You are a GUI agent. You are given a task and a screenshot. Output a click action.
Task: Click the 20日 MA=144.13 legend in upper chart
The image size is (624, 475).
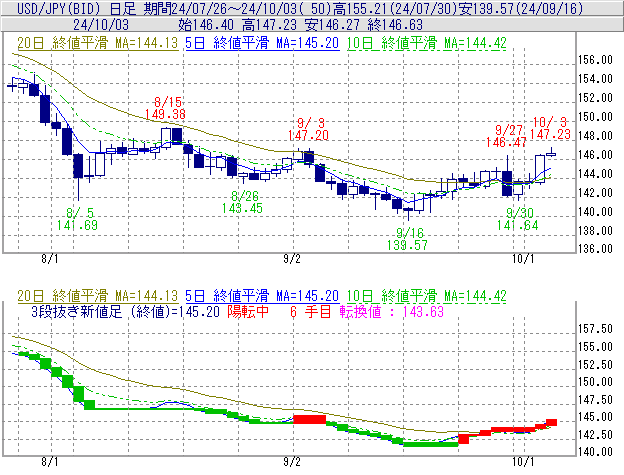coord(98,43)
